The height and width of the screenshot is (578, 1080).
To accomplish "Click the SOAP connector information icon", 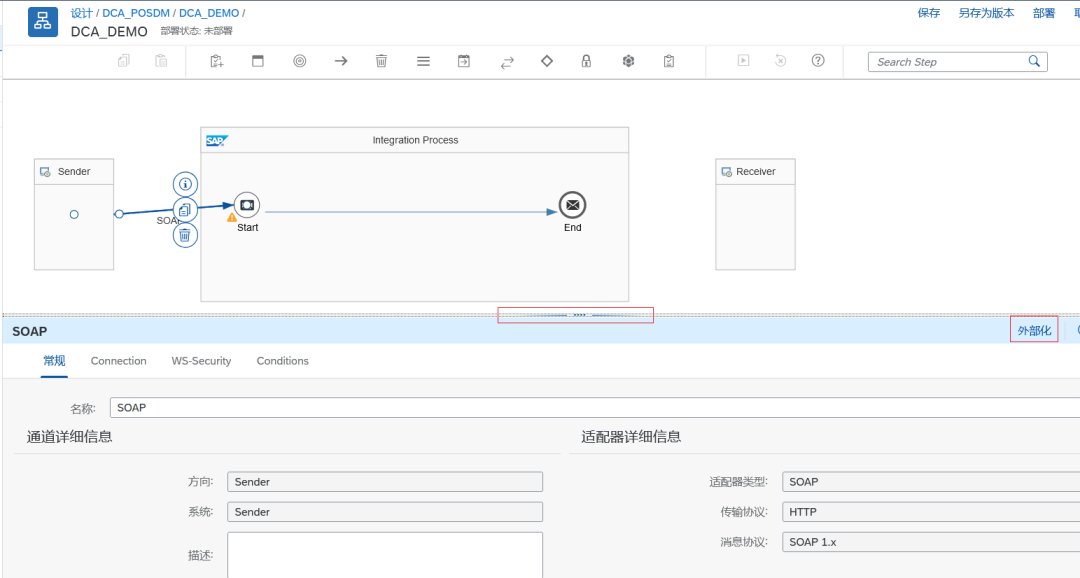I will (x=185, y=184).
